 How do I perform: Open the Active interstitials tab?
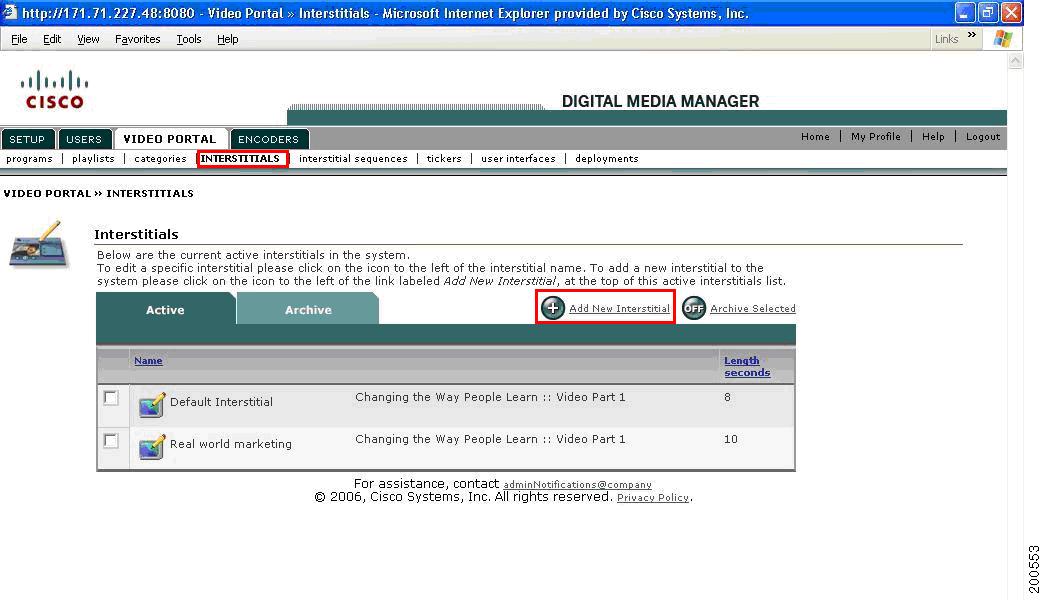(x=165, y=310)
